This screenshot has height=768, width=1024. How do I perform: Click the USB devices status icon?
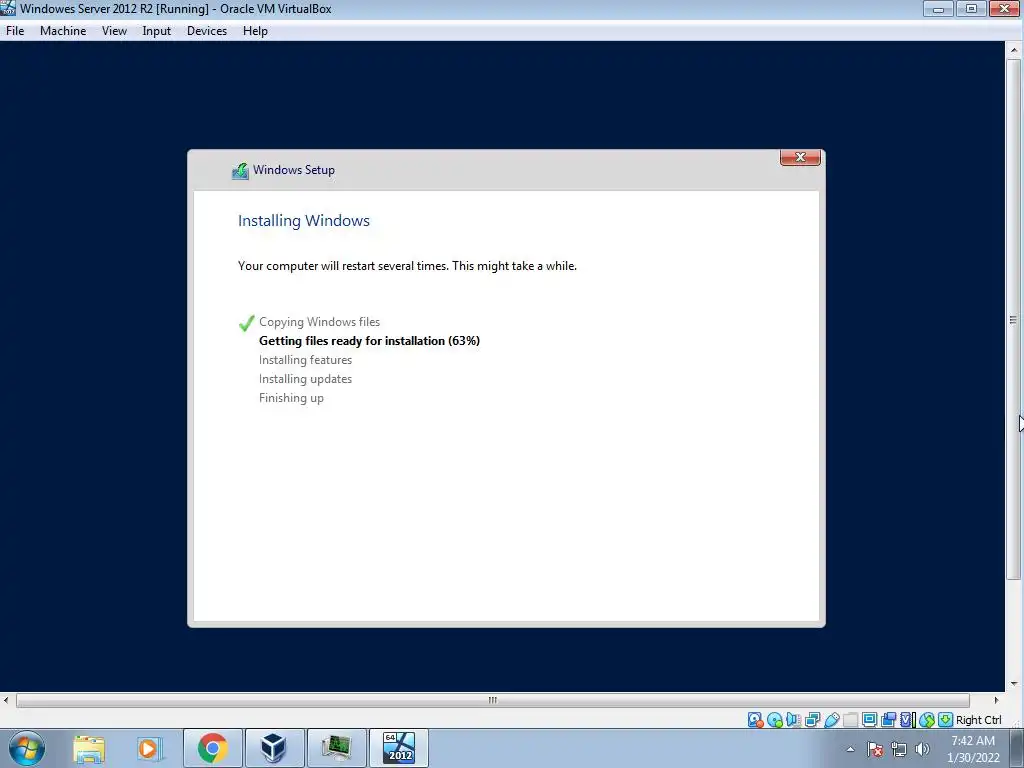(831, 720)
